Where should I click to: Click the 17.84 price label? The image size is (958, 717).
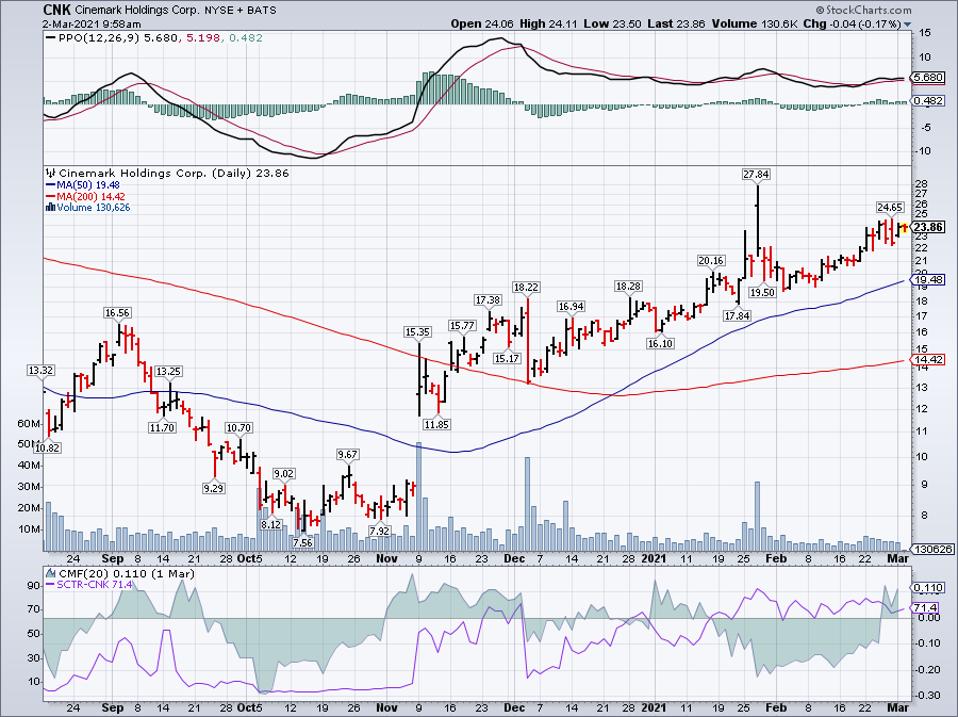(737, 316)
